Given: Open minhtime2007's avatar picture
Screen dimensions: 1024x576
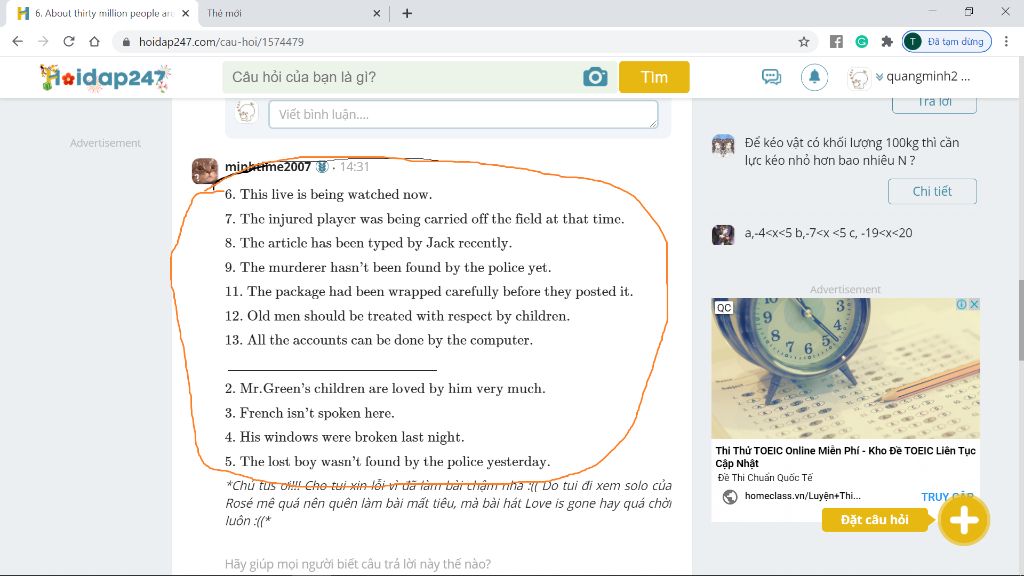Looking at the screenshot, I should 204,170.
